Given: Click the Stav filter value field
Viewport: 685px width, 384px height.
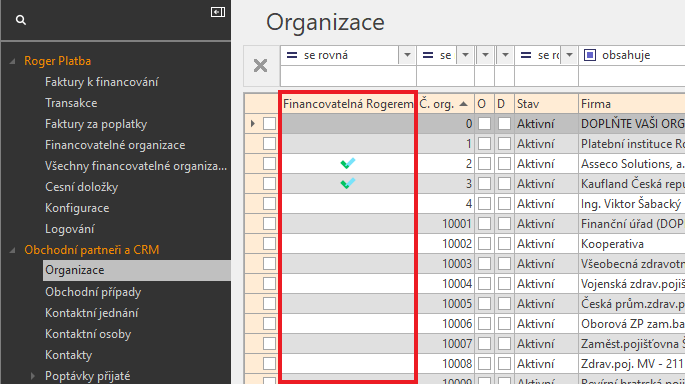Looking at the screenshot, I should 547,76.
